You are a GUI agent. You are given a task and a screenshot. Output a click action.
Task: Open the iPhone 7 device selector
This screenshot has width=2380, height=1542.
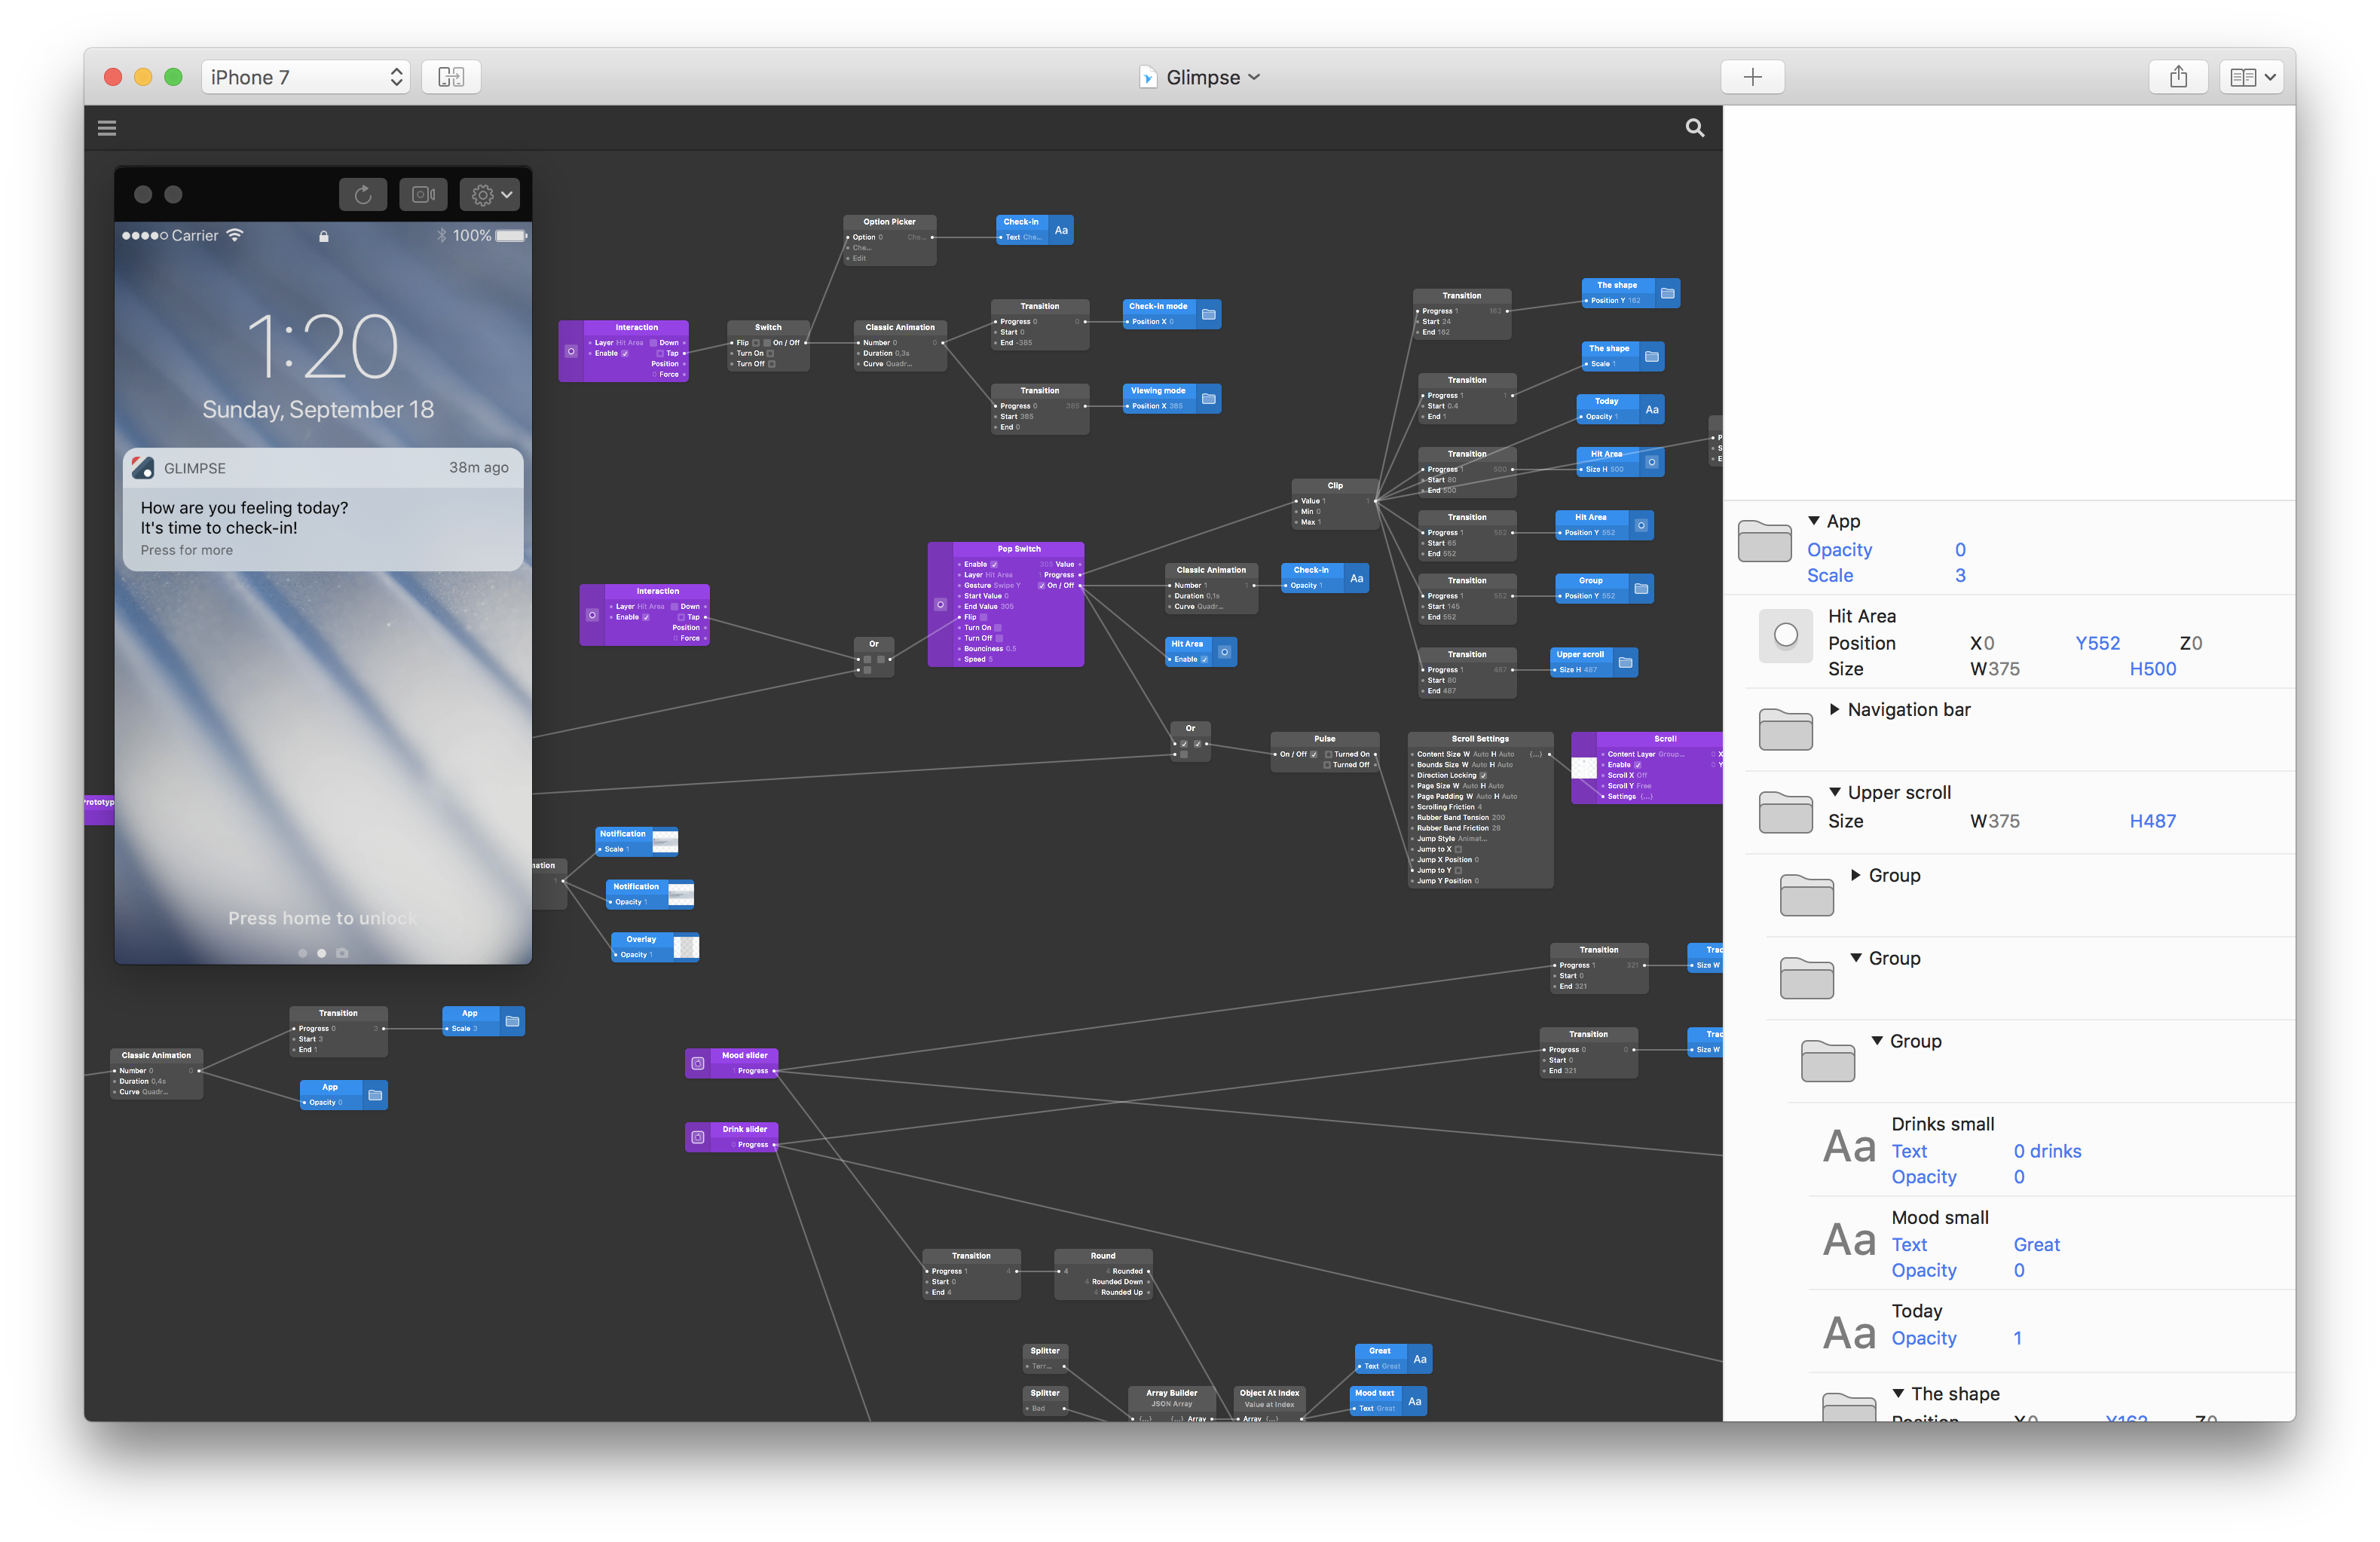[306, 77]
